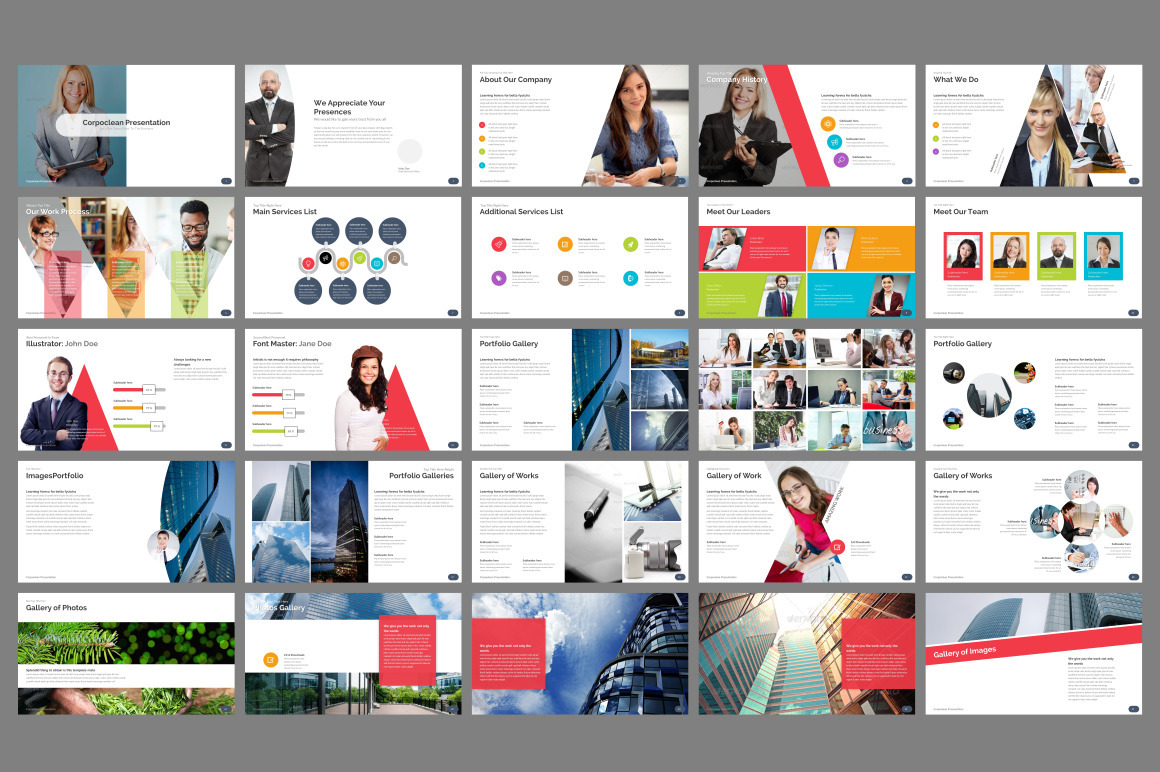The width and height of the screenshot is (1160, 772).
Task: Open the Gallery of Images slide
Action: [1033, 654]
